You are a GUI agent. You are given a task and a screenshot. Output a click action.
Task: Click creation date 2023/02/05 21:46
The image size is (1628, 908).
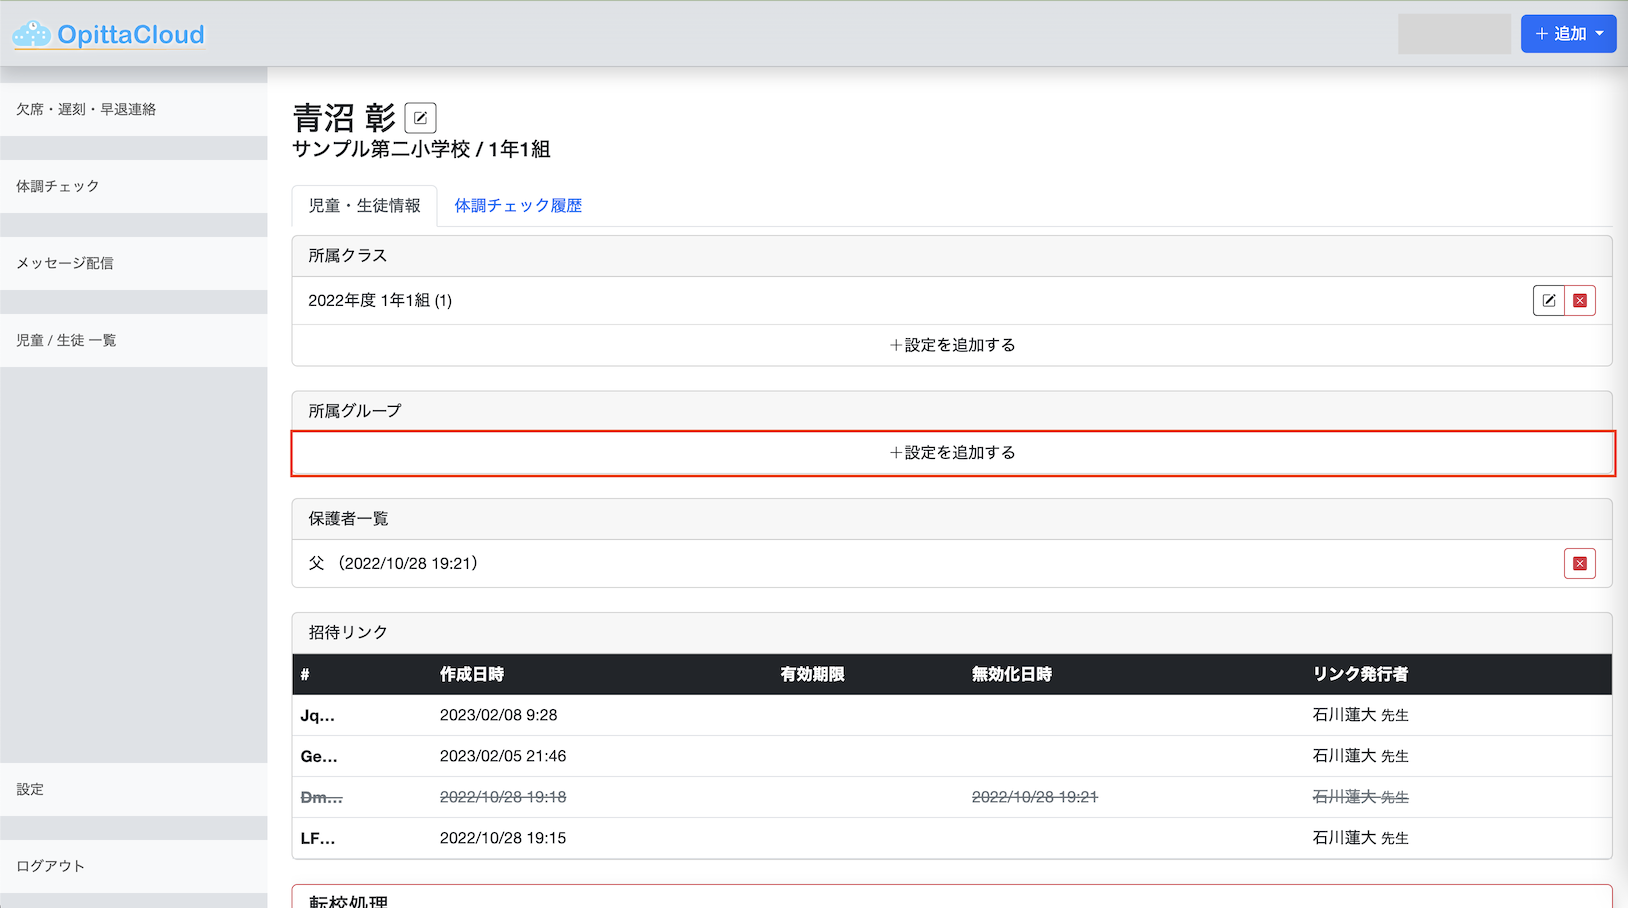(503, 756)
